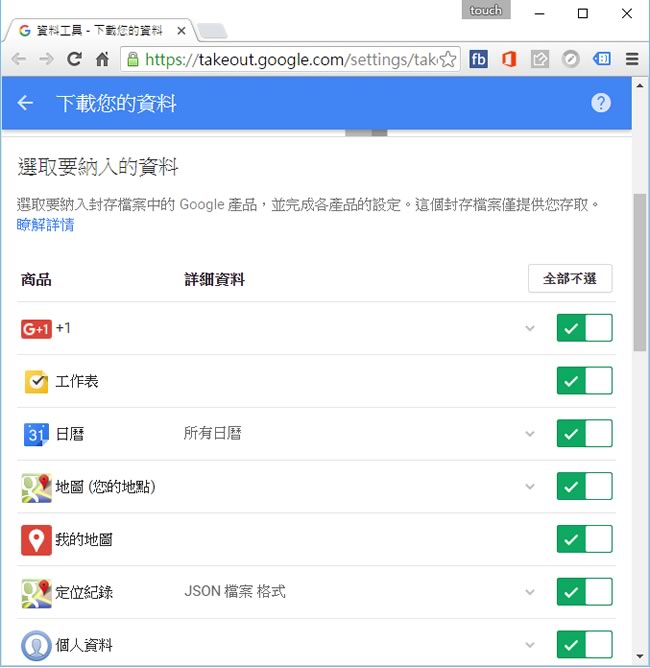Open the browser home page icon
Viewport: 650px width, 668px height.
(x=102, y=59)
